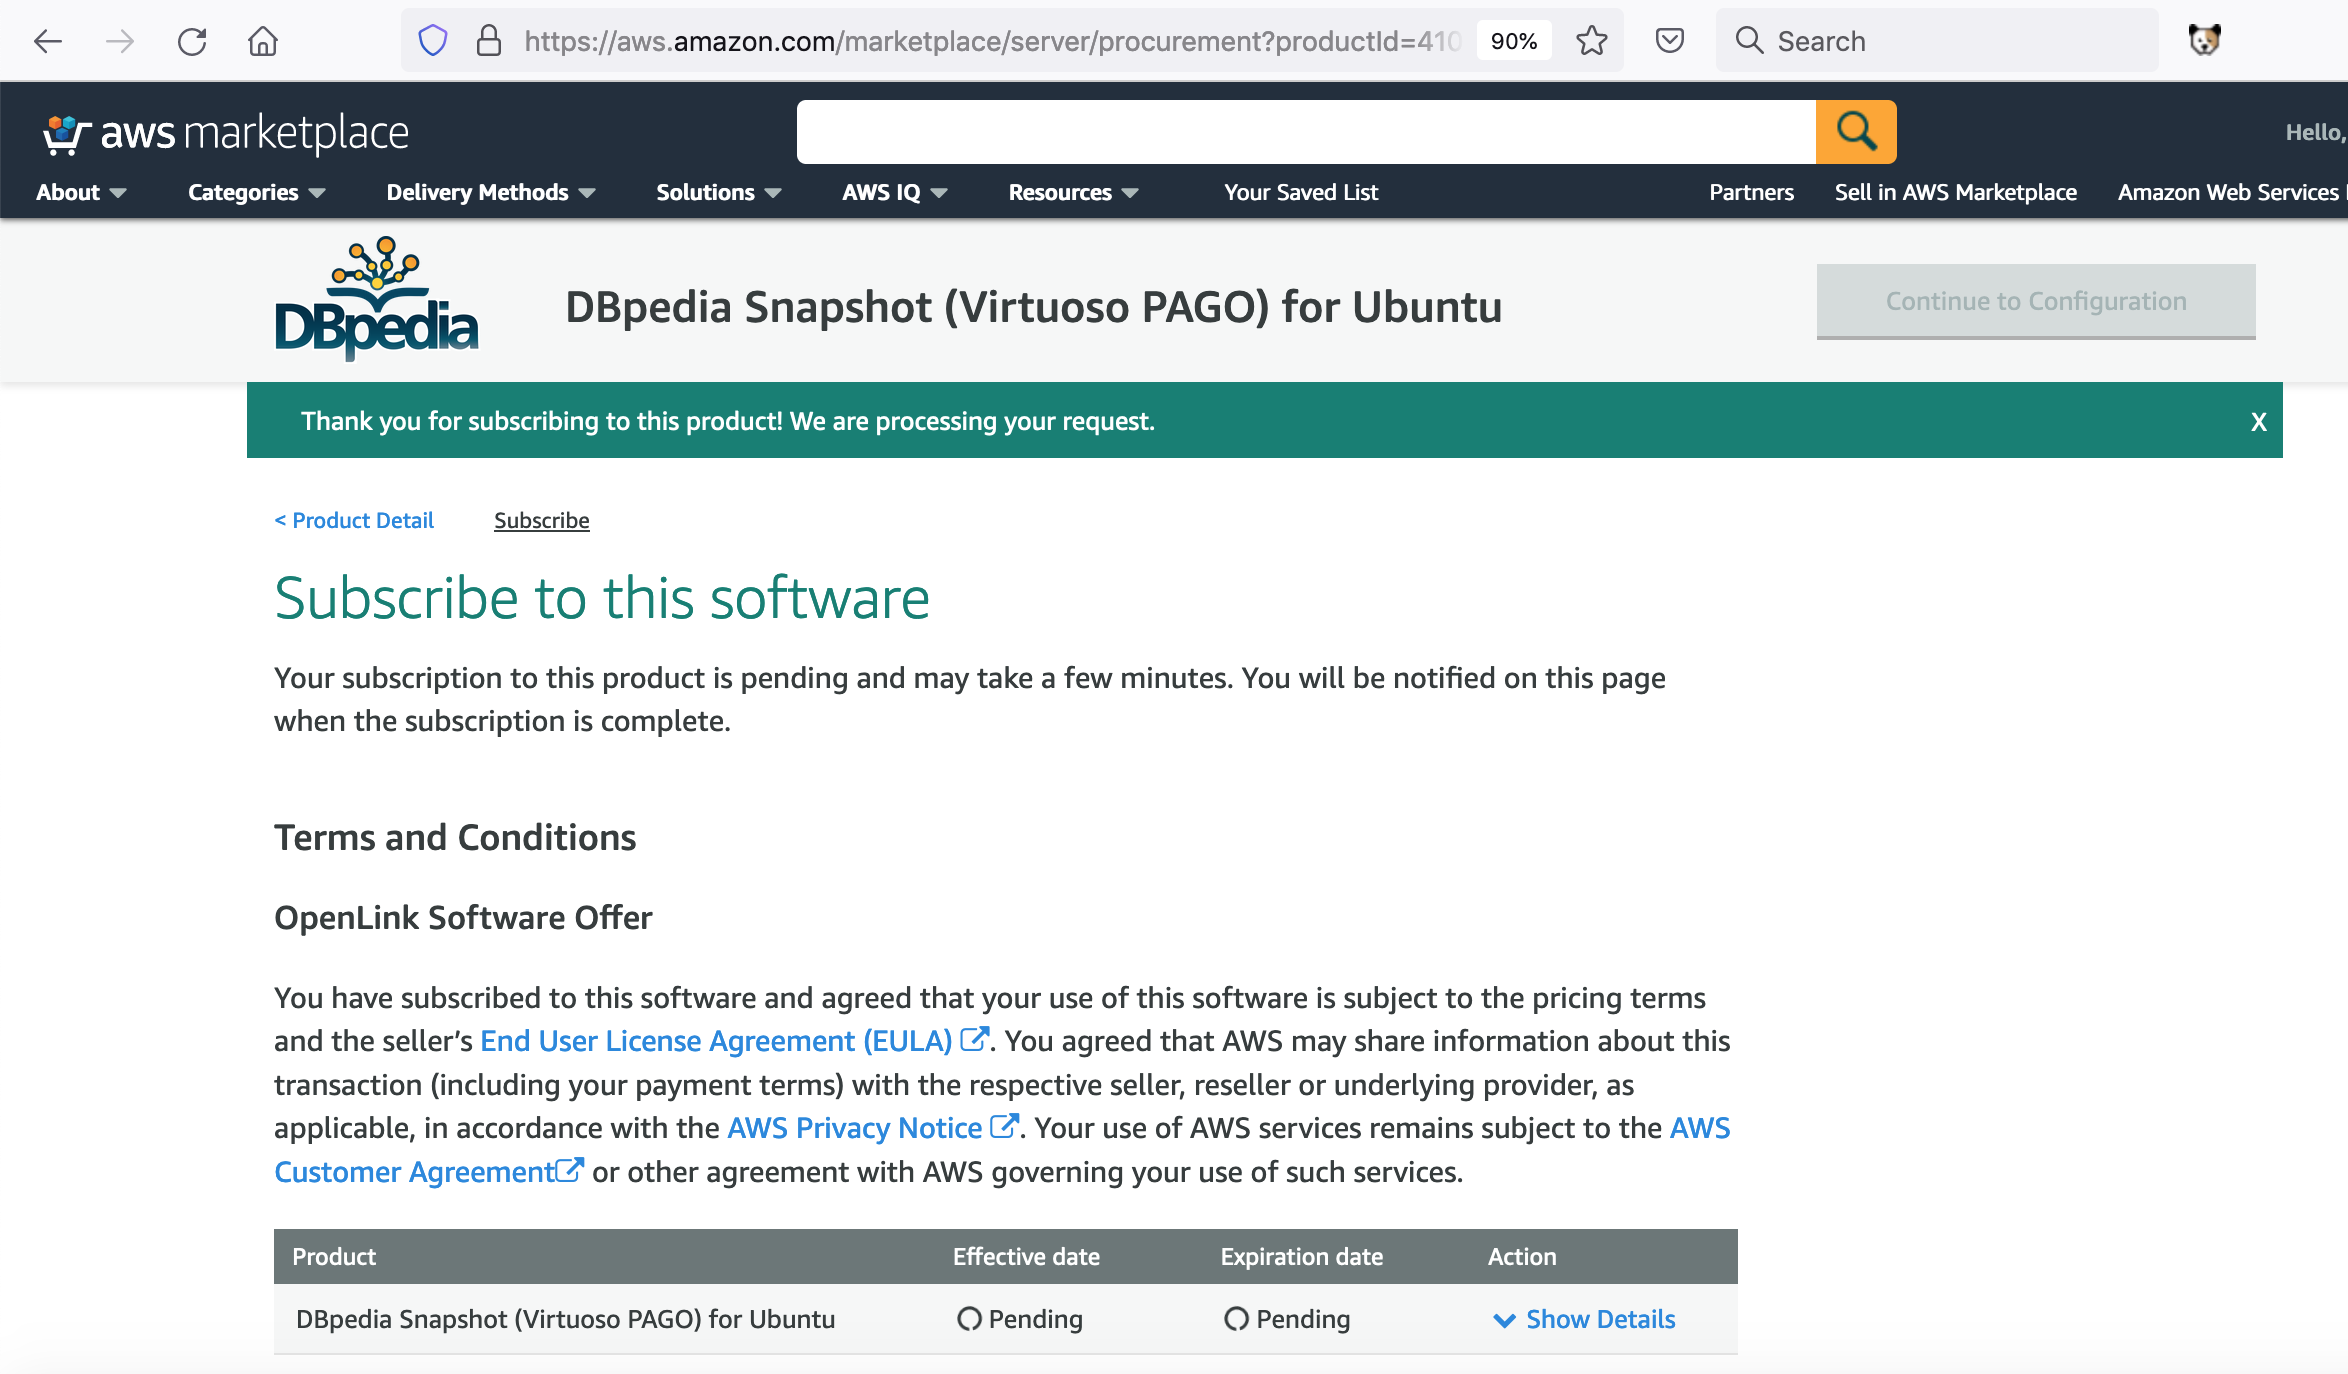Open the Categories dropdown menu
2348x1374 pixels.
256,192
